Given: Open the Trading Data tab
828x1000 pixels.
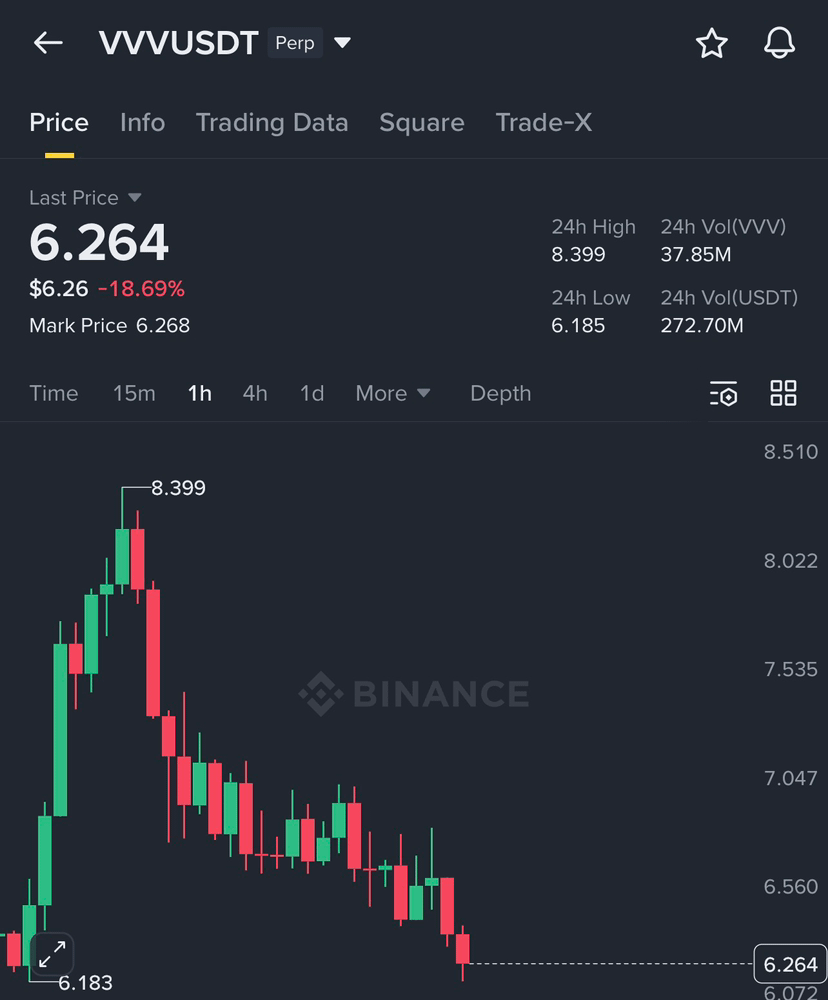Looking at the screenshot, I should [x=272, y=122].
